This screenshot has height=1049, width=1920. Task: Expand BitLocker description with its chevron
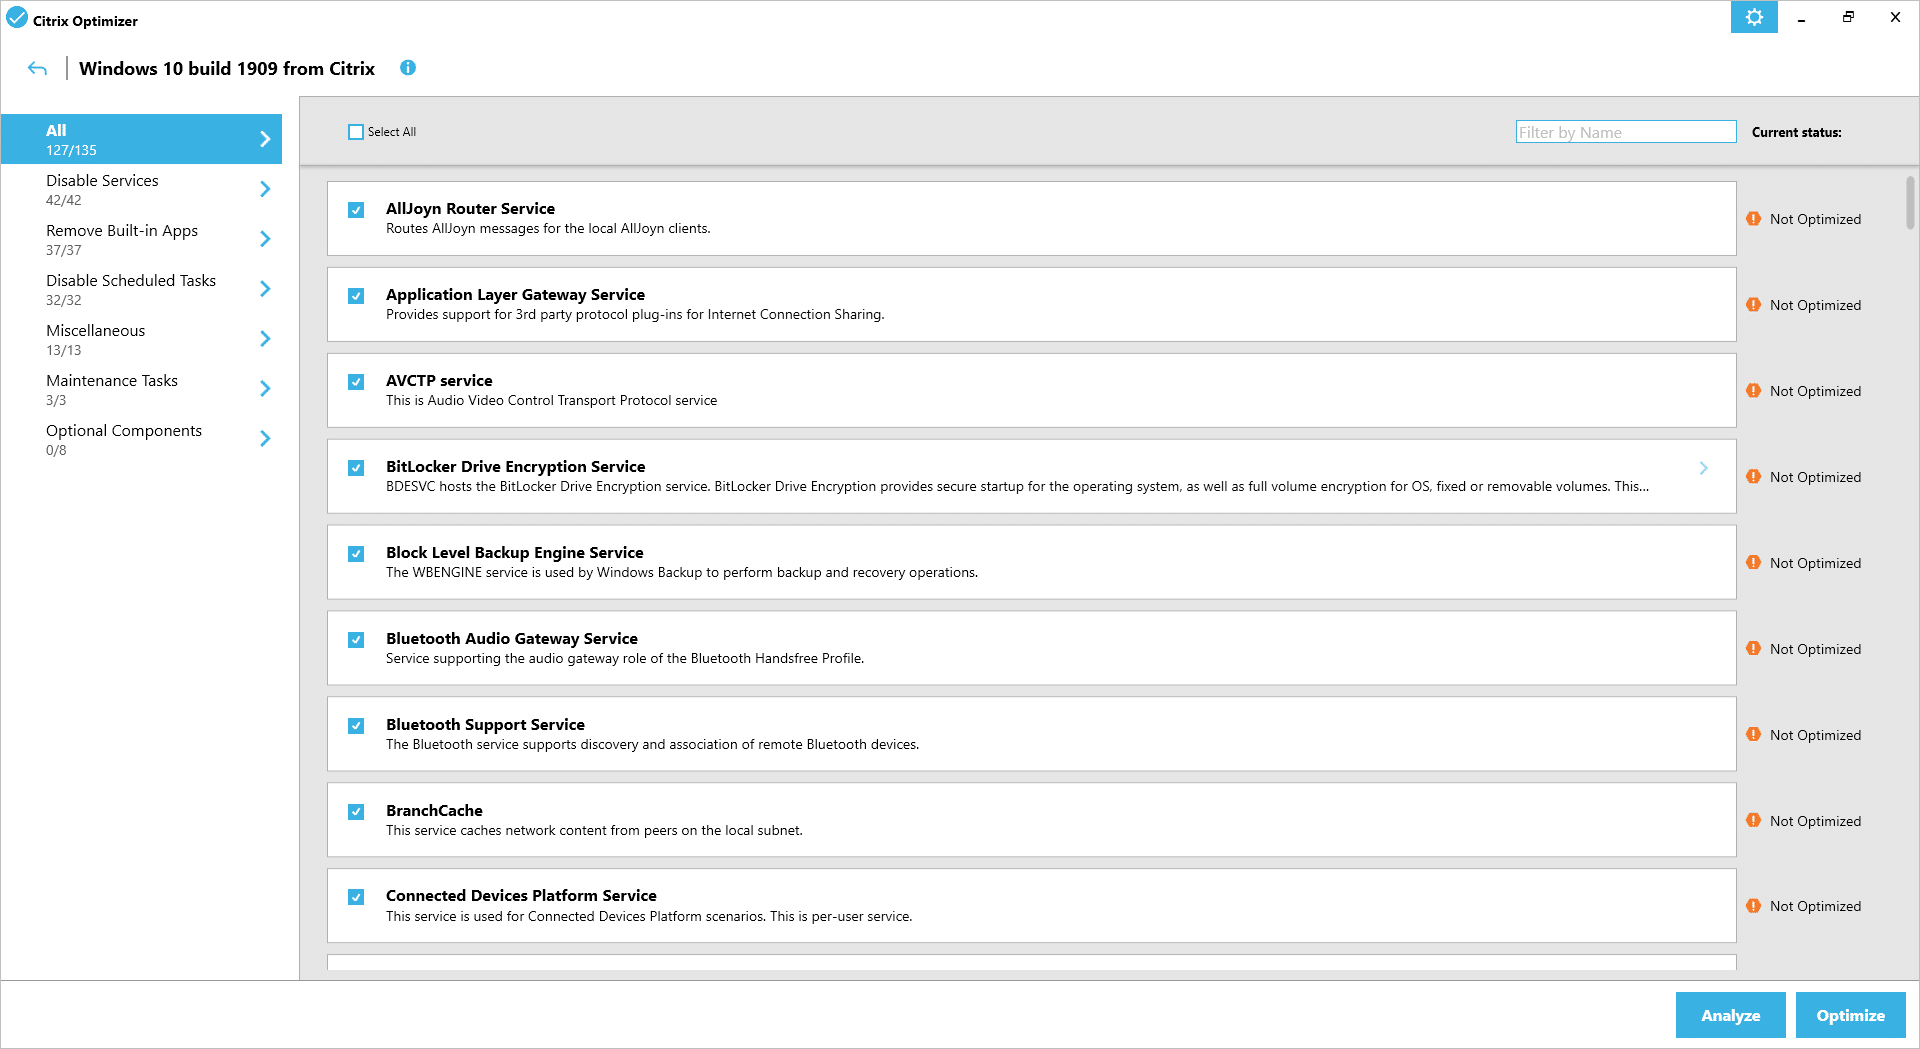[1704, 468]
